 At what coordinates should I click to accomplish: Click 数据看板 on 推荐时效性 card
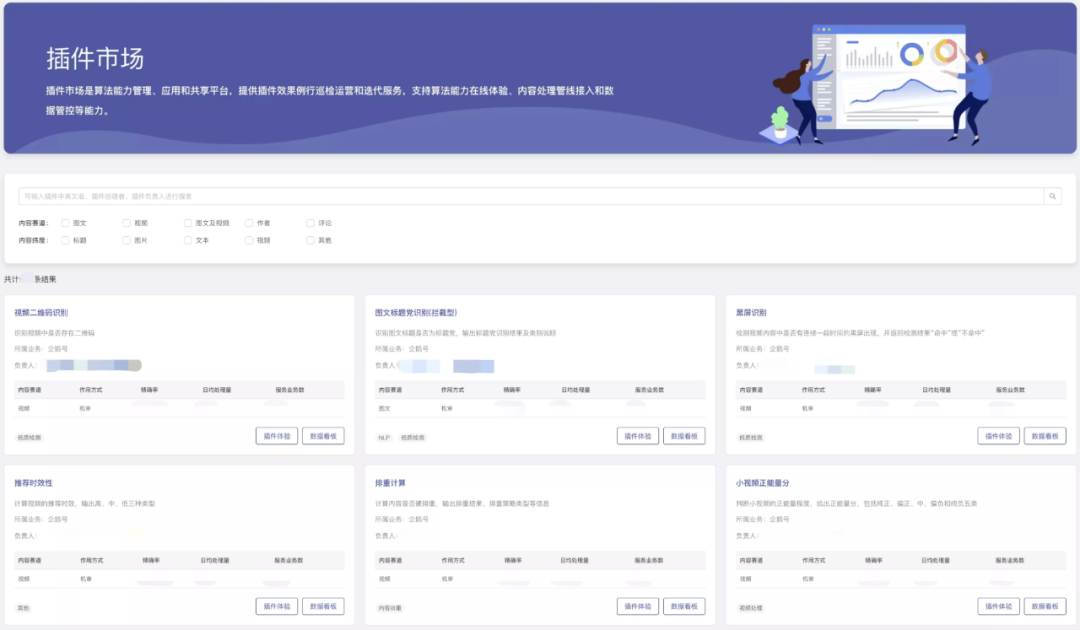click(x=323, y=607)
